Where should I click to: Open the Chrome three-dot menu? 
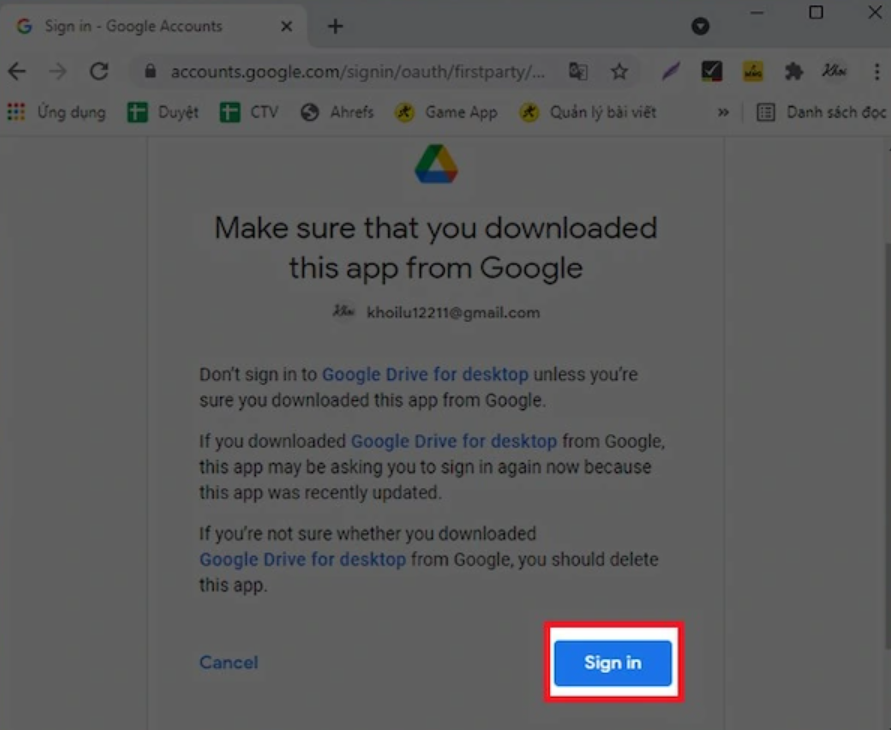pos(877,71)
